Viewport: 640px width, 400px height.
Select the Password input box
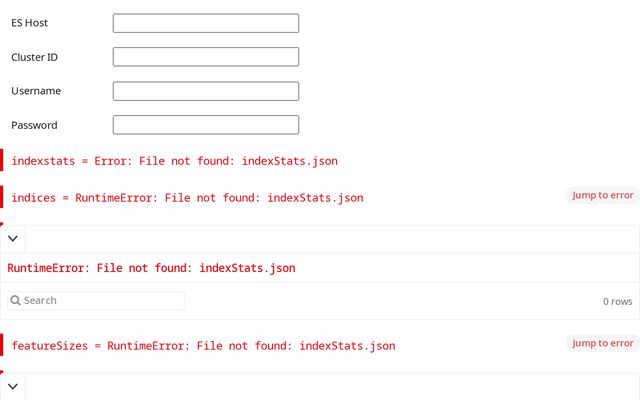coord(205,125)
